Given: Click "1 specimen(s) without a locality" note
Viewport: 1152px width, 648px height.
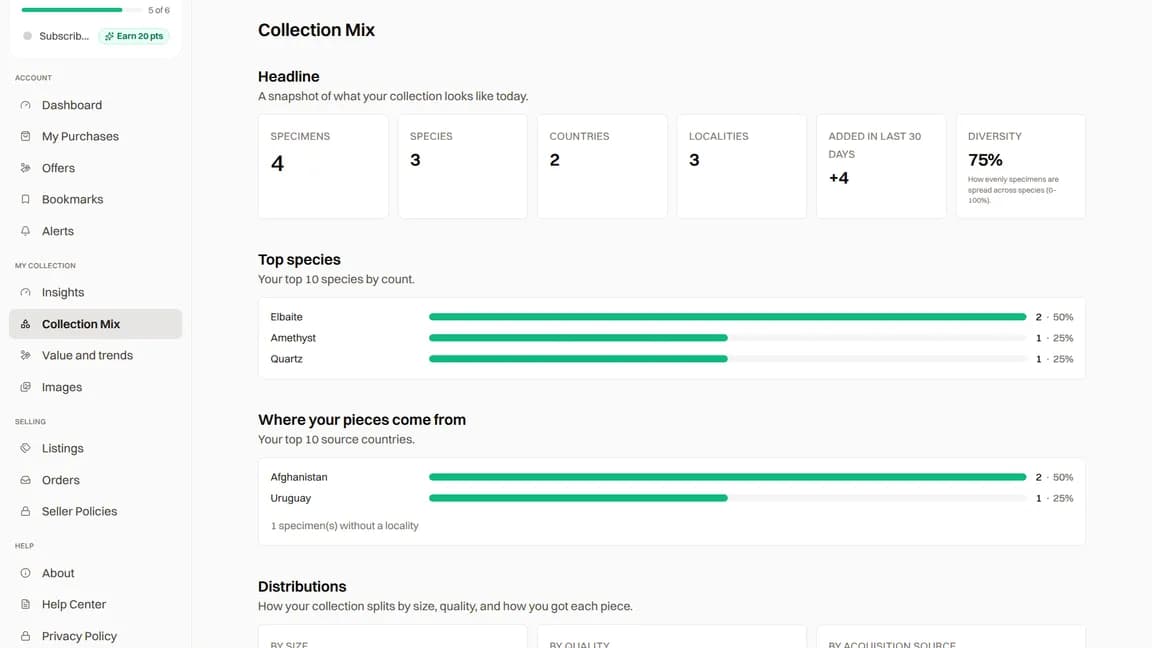Looking at the screenshot, I should click(x=345, y=525).
